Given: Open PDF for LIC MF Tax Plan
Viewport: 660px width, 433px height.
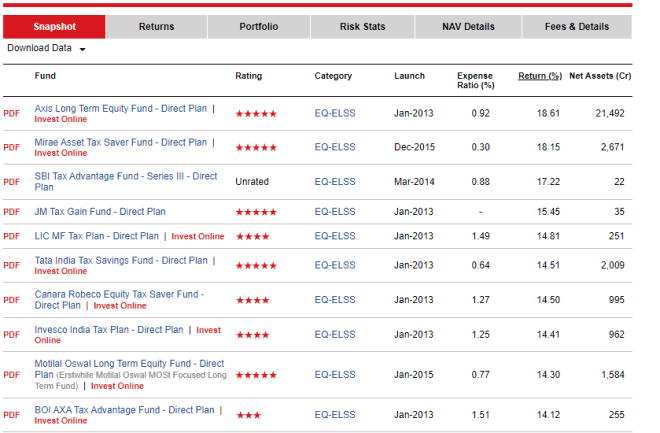Looking at the screenshot, I should point(11,237).
